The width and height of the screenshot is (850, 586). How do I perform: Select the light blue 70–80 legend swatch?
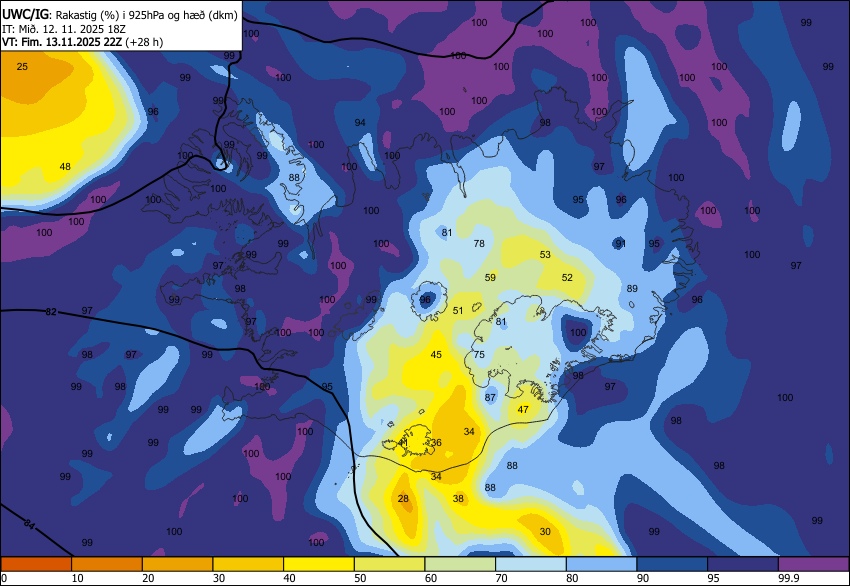coord(531,564)
